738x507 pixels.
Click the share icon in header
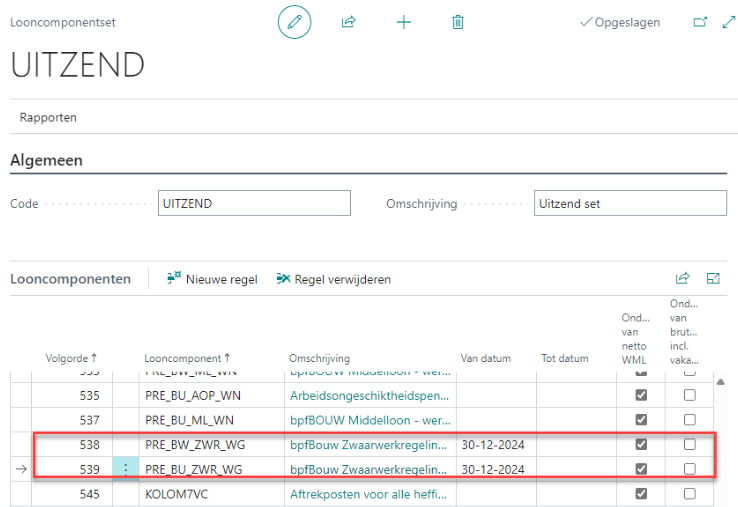pyautogui.click(x=349, y=22)
